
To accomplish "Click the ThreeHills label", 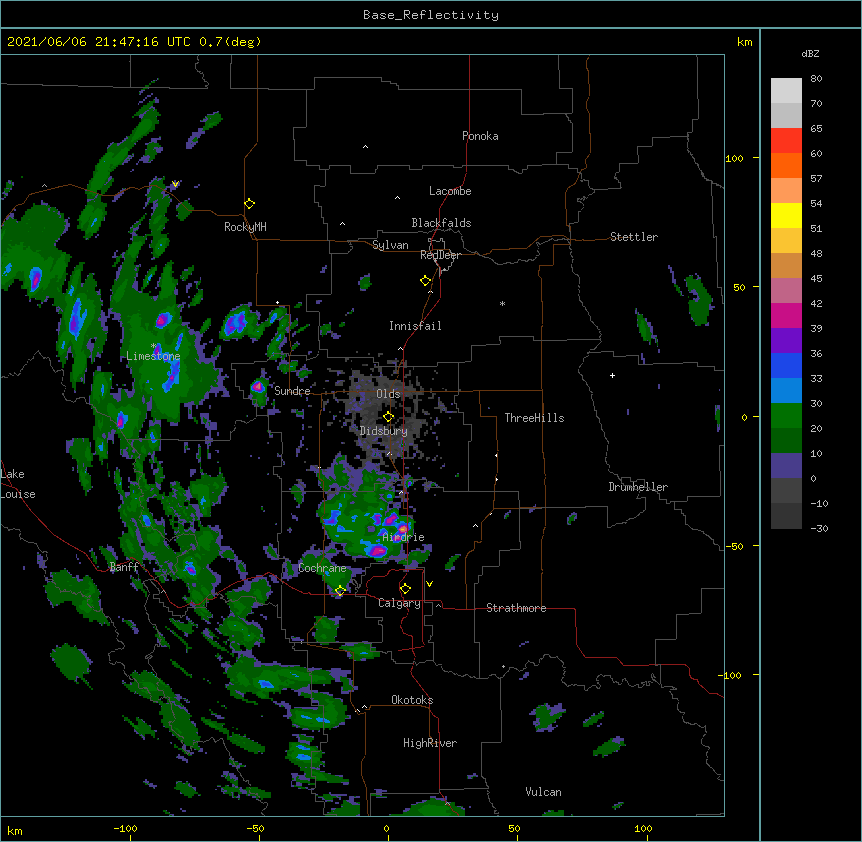I will (x=534, y=418).
